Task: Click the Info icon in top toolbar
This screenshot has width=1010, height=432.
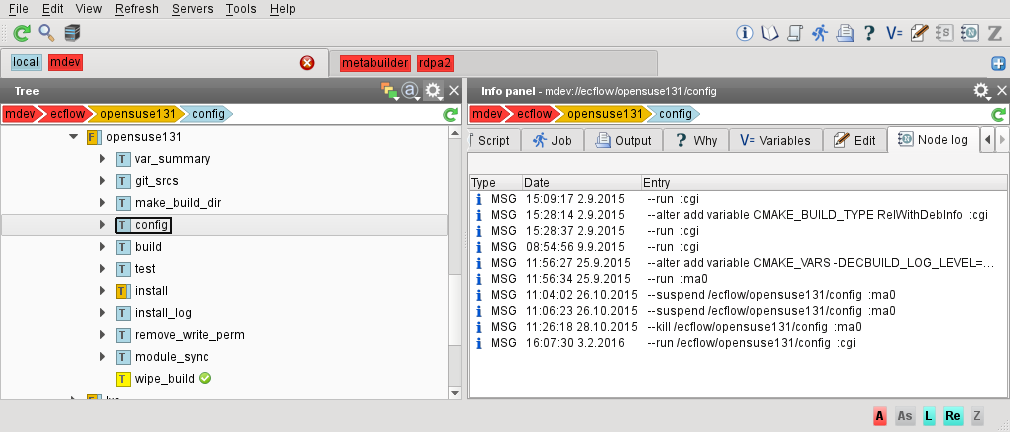Action: tap(744, 33)
